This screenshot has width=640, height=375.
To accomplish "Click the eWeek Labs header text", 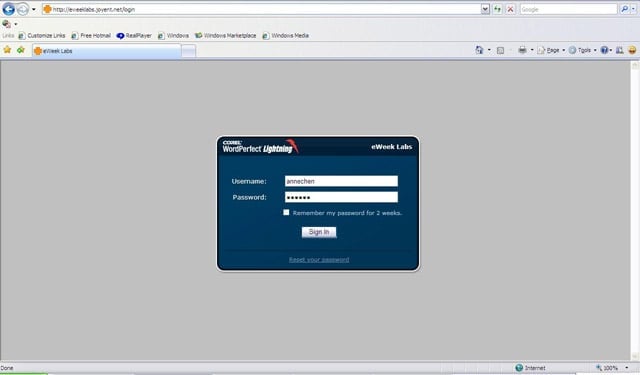I will 391,146.
